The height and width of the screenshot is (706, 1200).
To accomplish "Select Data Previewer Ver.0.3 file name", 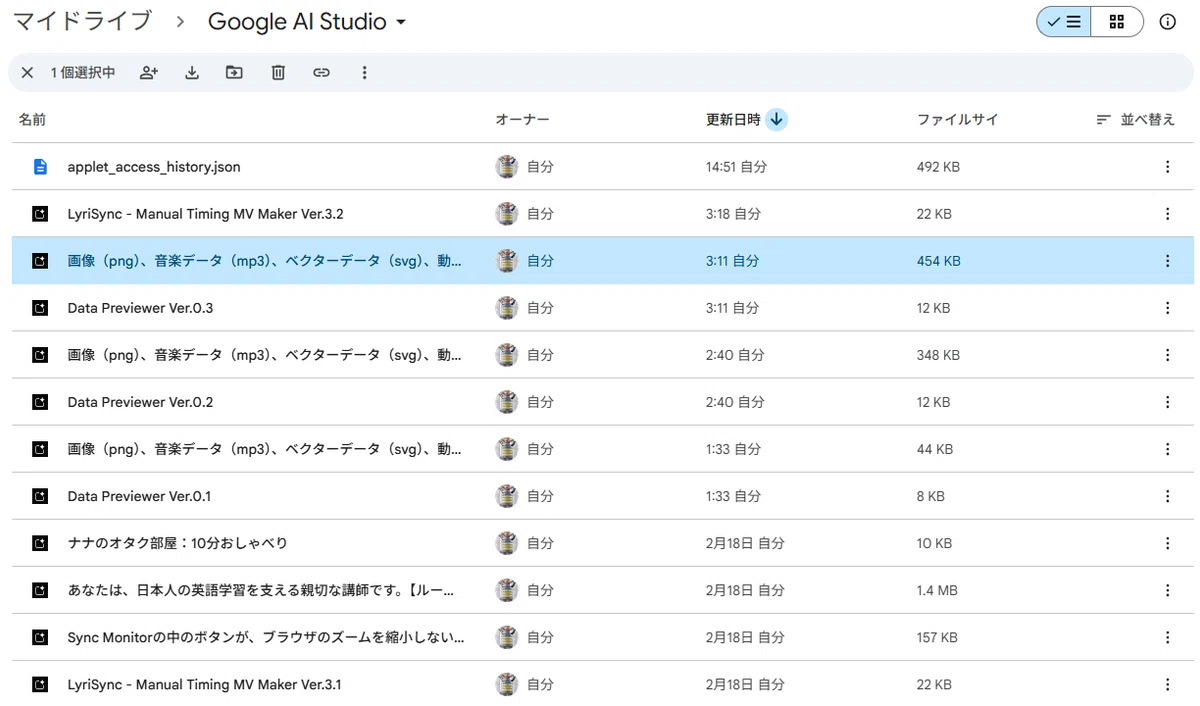I will point(140,308).
